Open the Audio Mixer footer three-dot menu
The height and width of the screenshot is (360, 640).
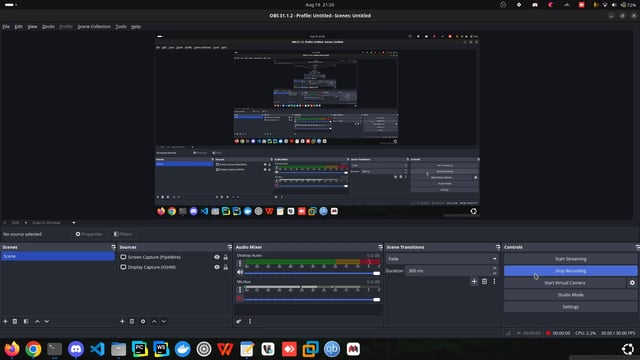pyautogui.click(x=250, y=321)
